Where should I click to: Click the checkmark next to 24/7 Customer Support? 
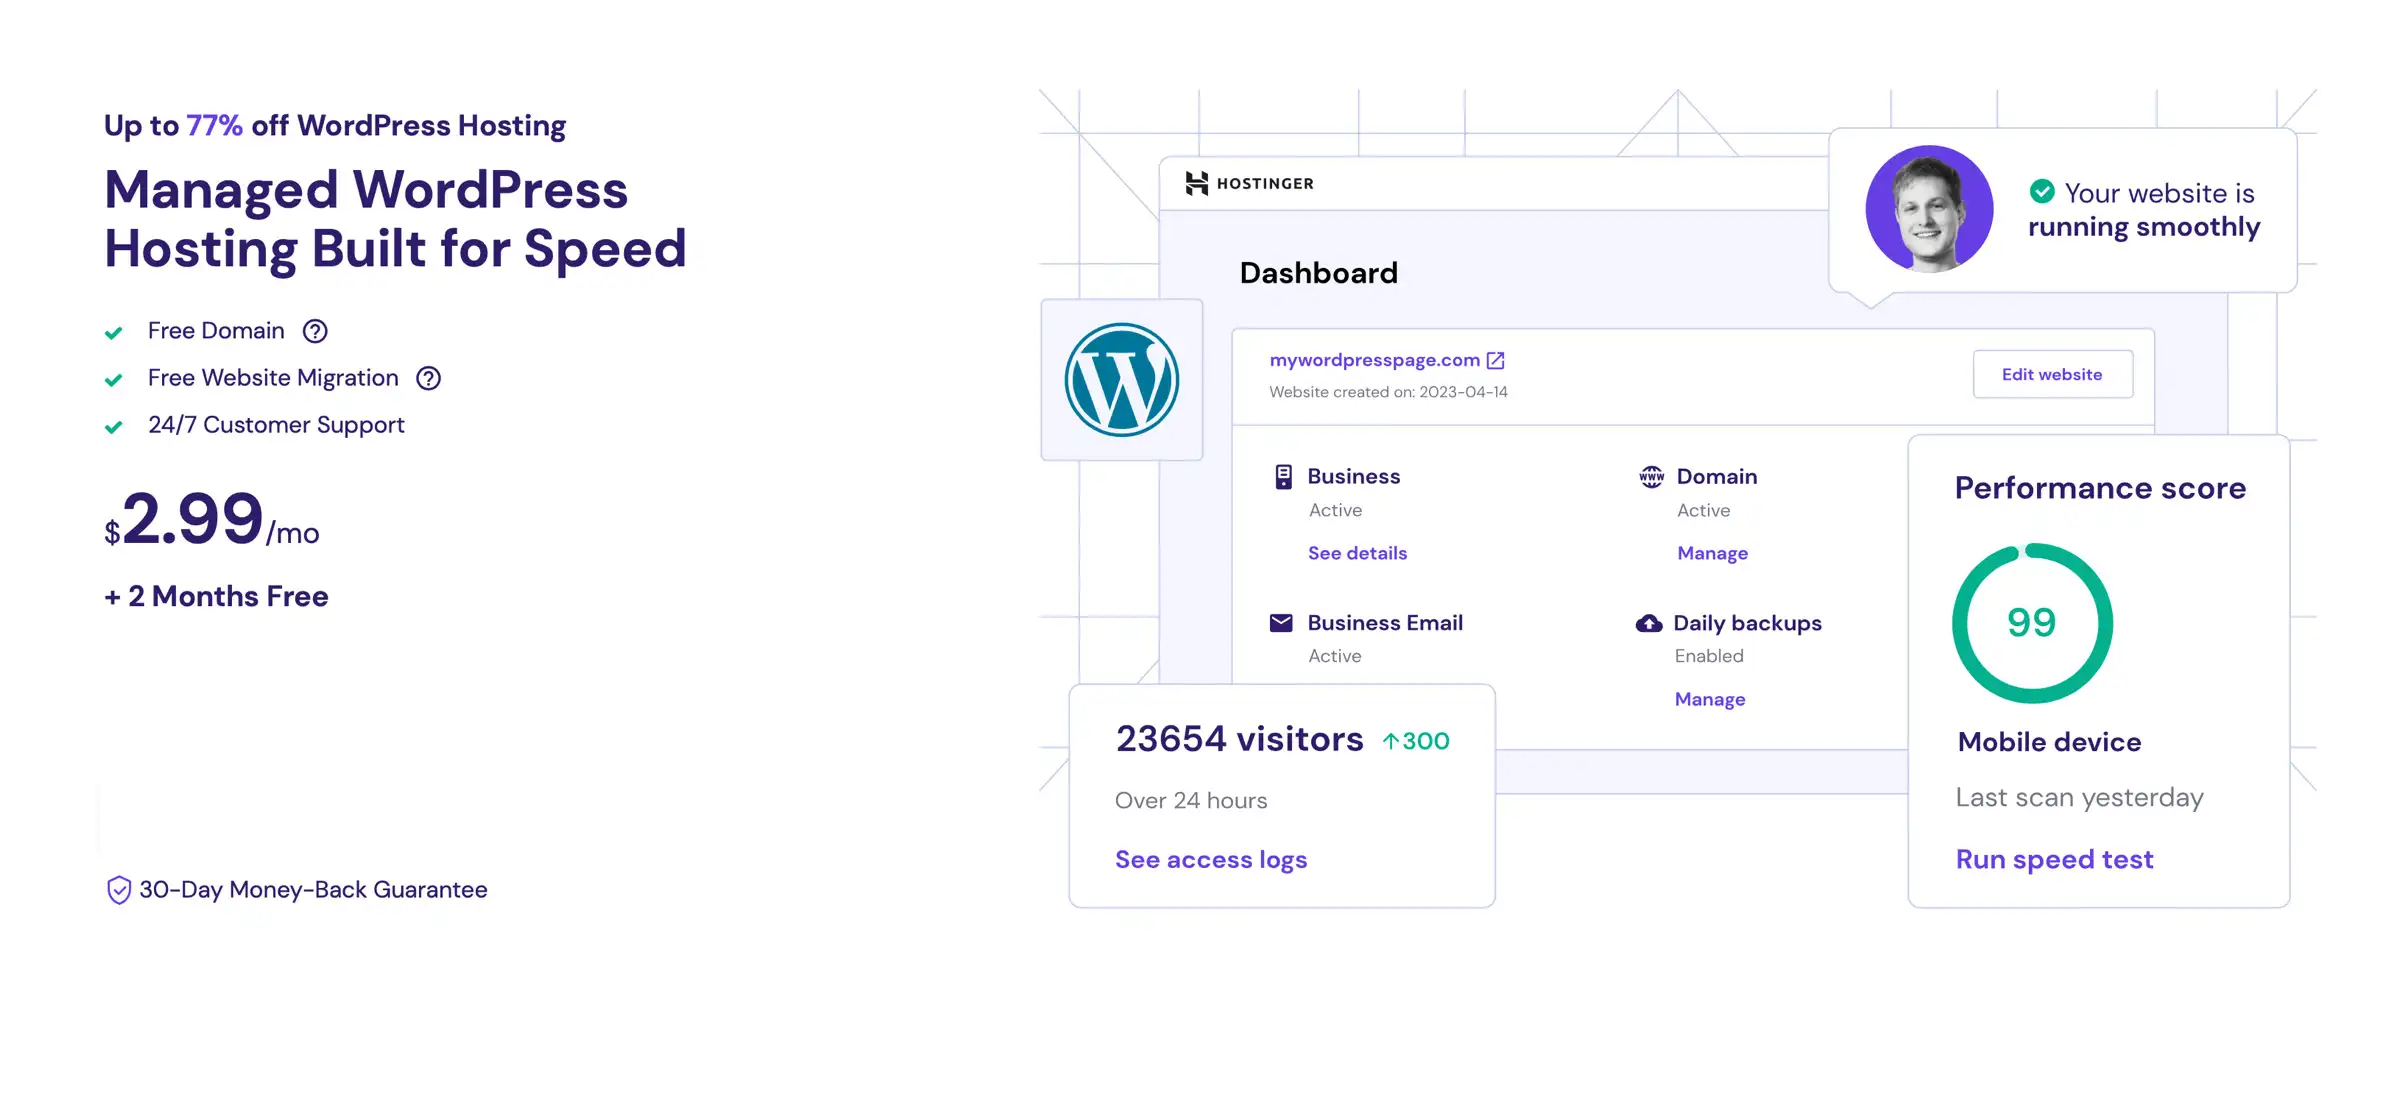coord(114,427)
